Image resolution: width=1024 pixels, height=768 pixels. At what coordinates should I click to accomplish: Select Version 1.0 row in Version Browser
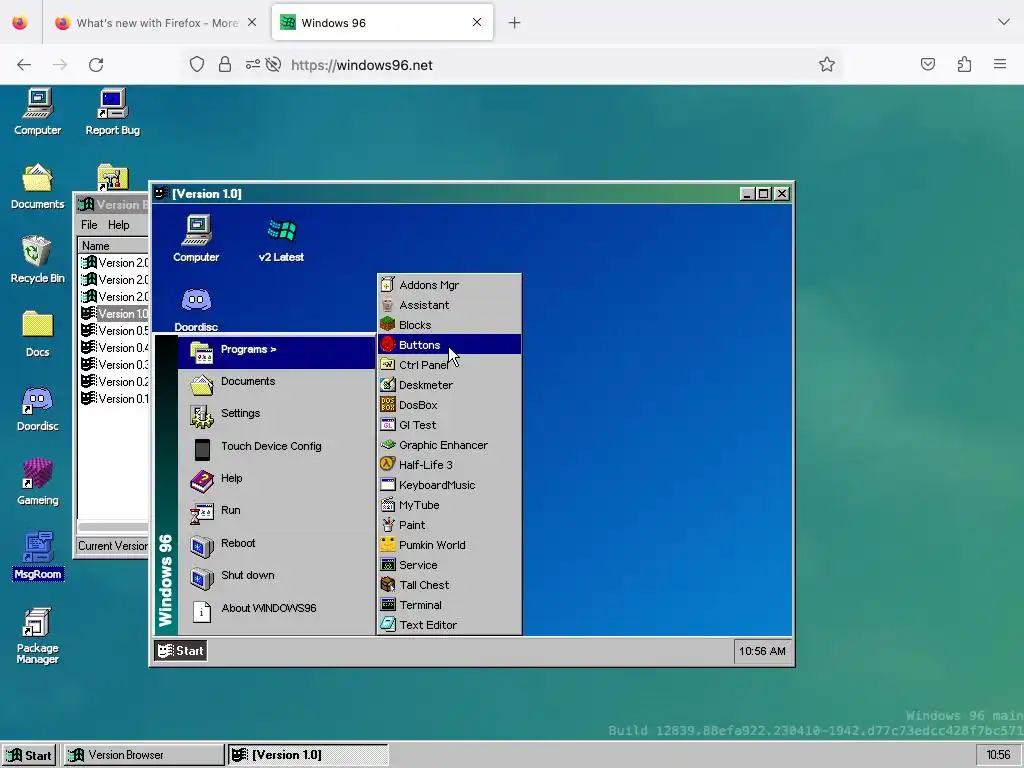tap(114, 313)
